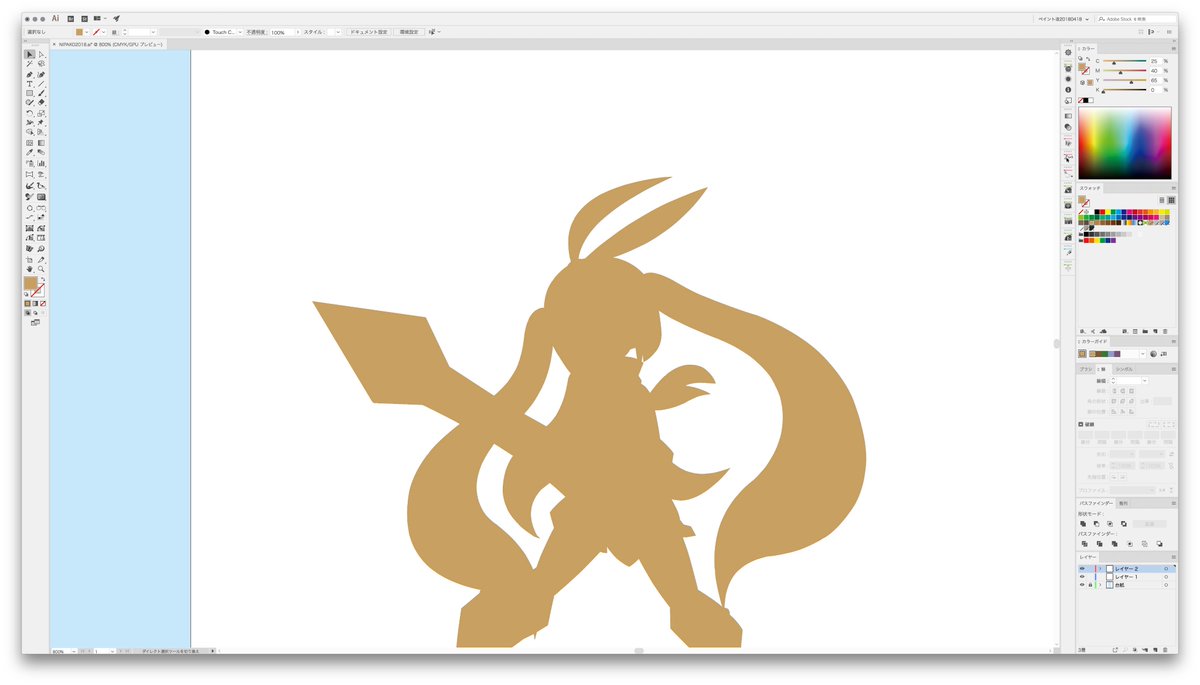
Task: Select the パスファインダー panel tab
Action: click(1096, 503)
